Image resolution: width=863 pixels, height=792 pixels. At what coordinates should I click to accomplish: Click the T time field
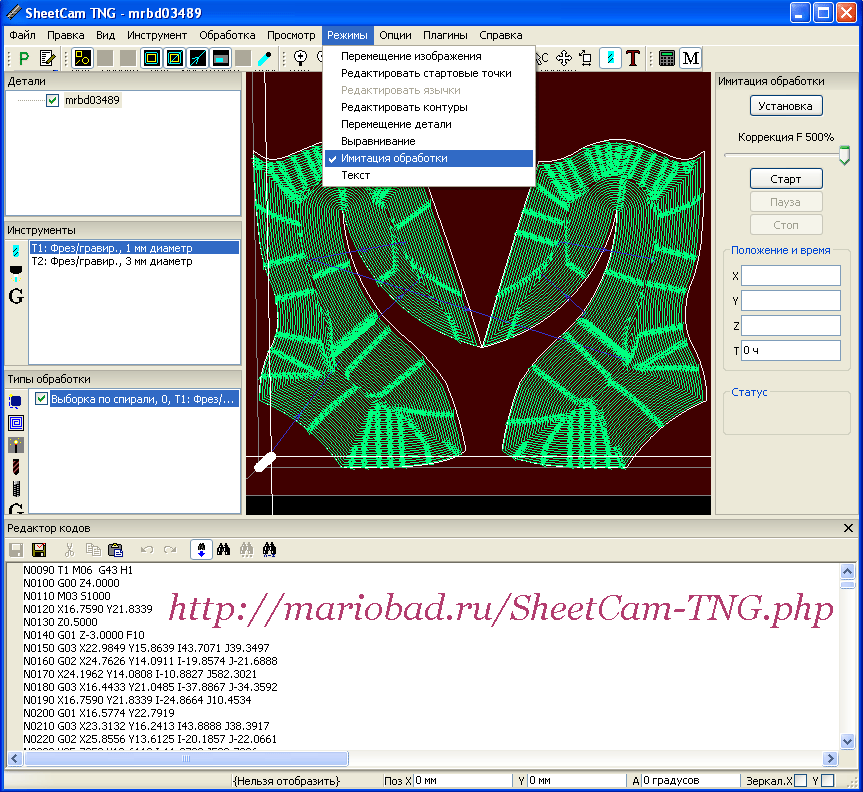pyautogui.click(x=790, y=350)
